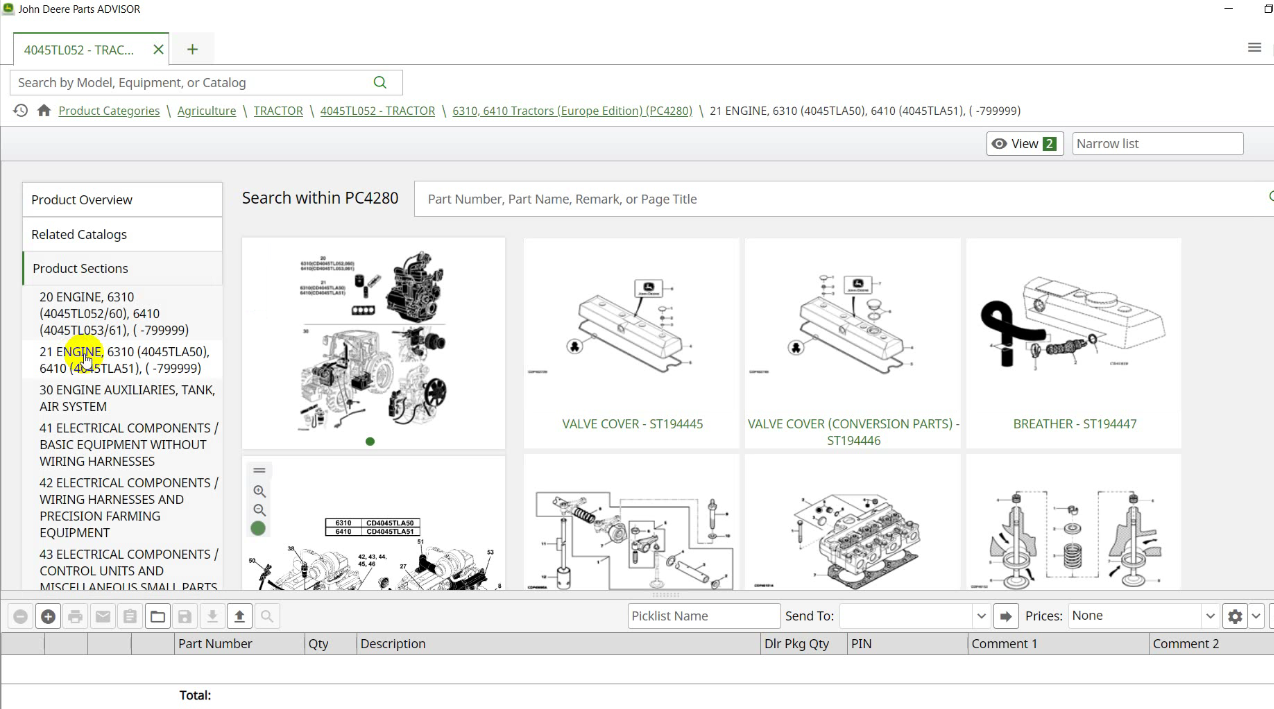Viewport: 1274px width, 709px height.
Task: Open the hamburger menu at the top right
Action: point(1254,48)
